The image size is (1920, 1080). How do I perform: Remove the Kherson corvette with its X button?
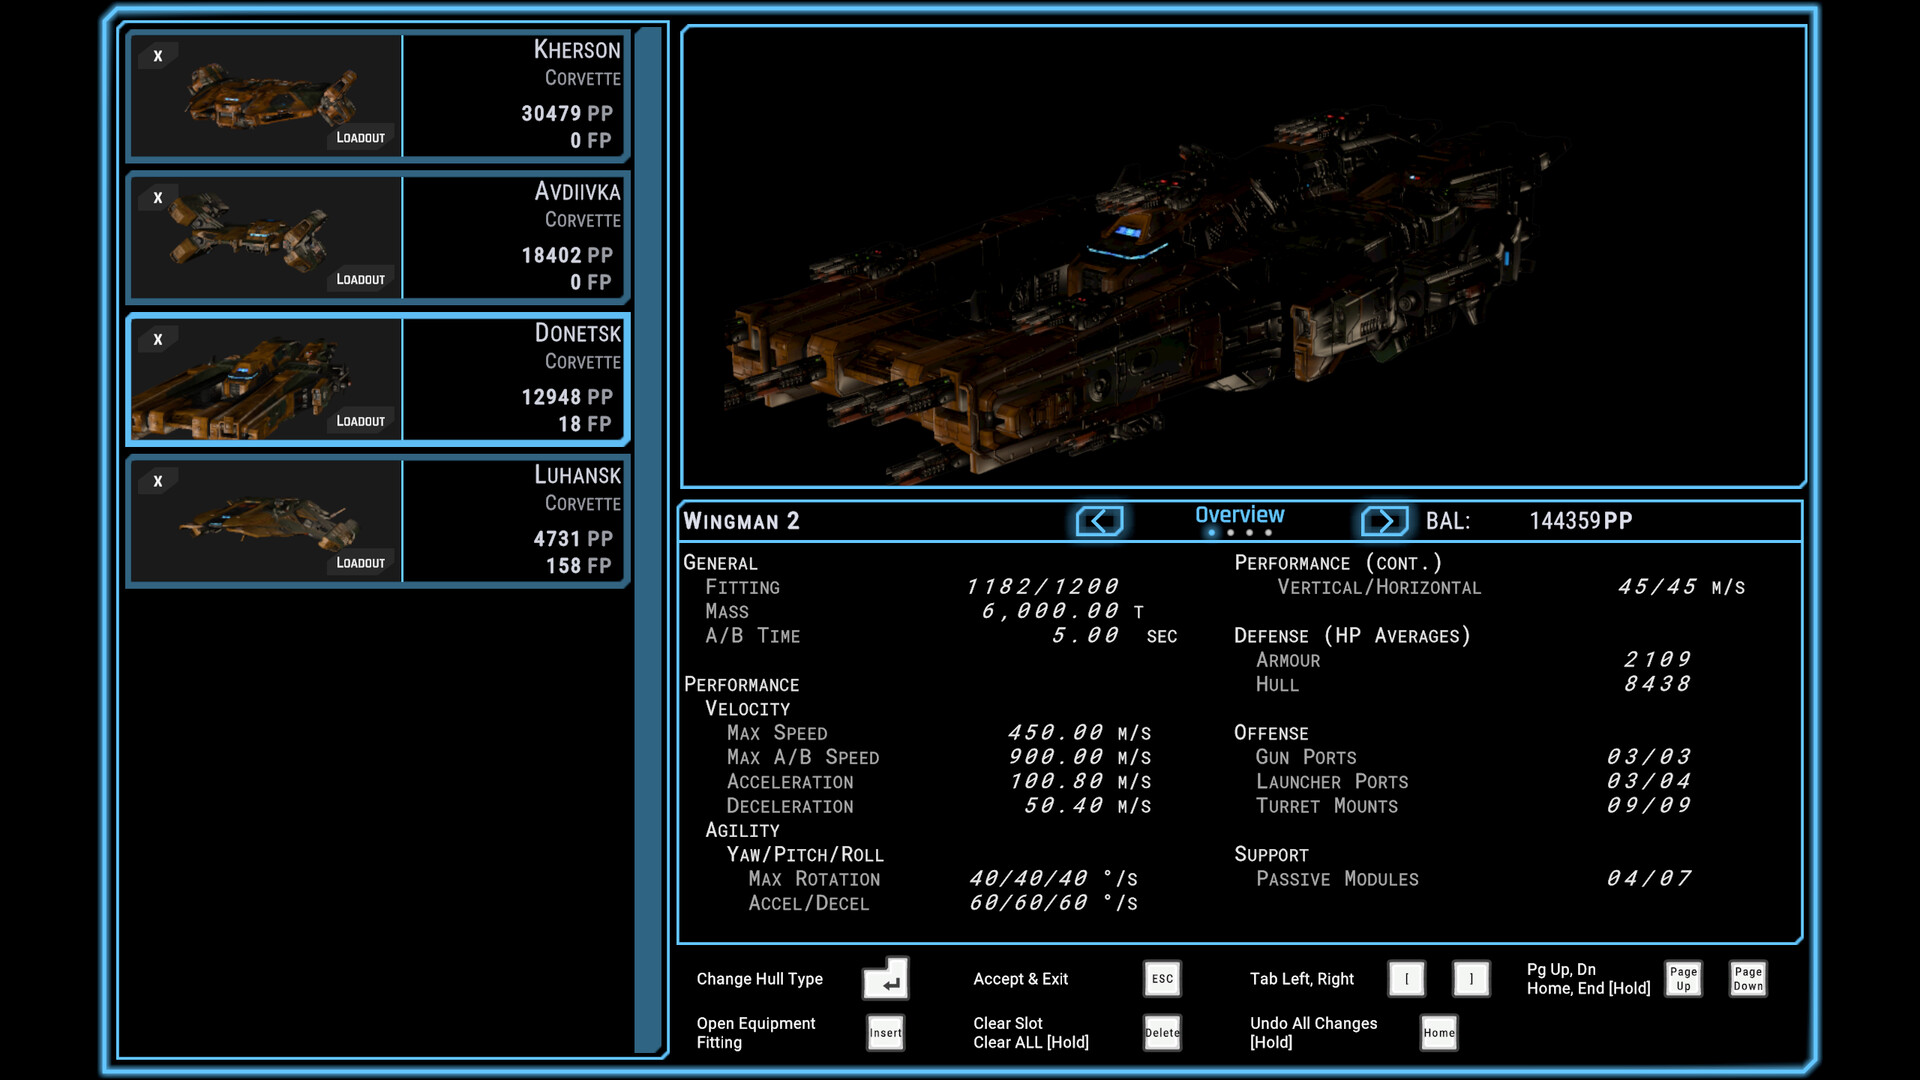(x=157, y=57)
